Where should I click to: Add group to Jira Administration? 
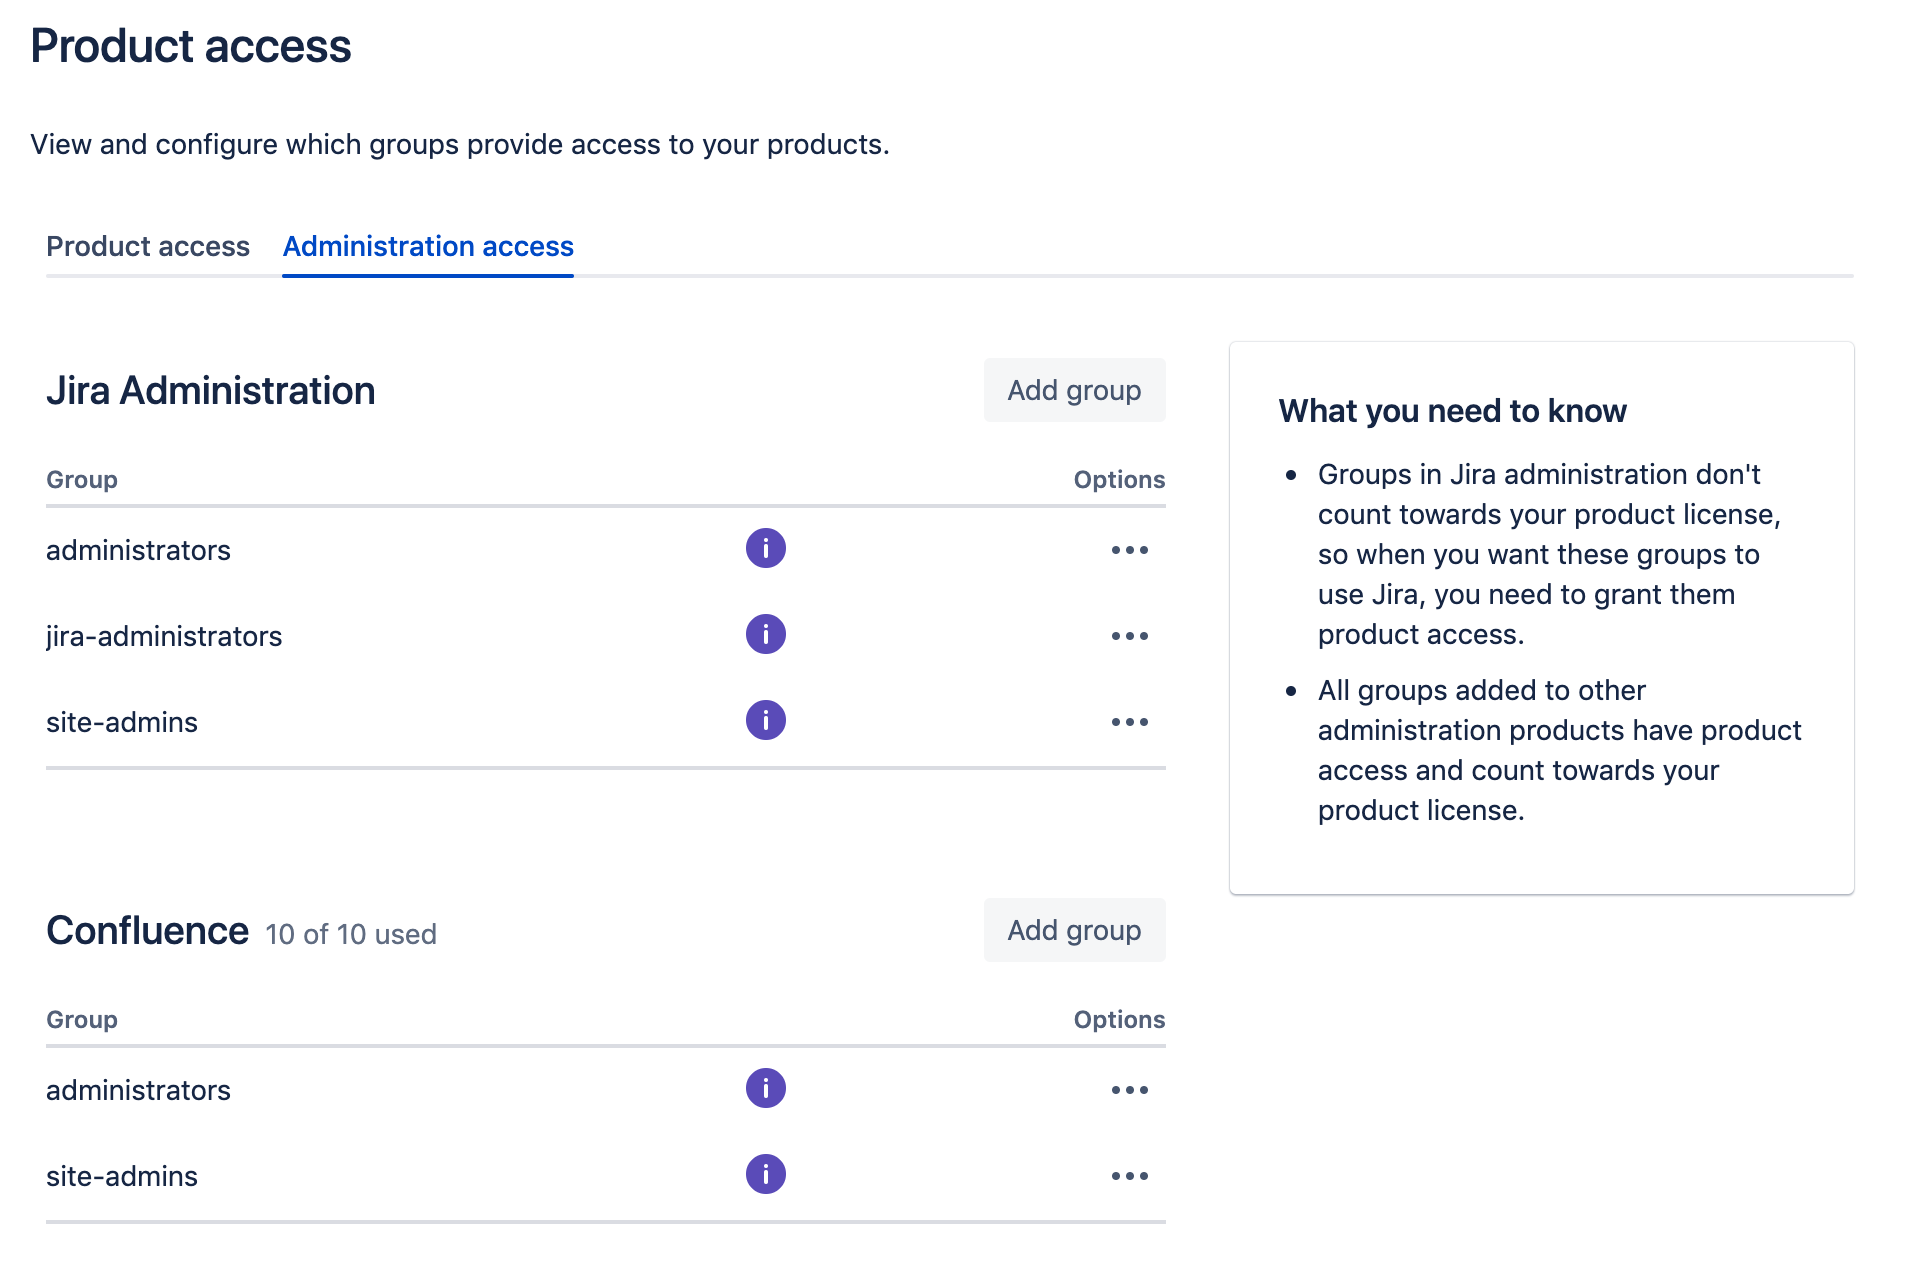(1074, 390)
